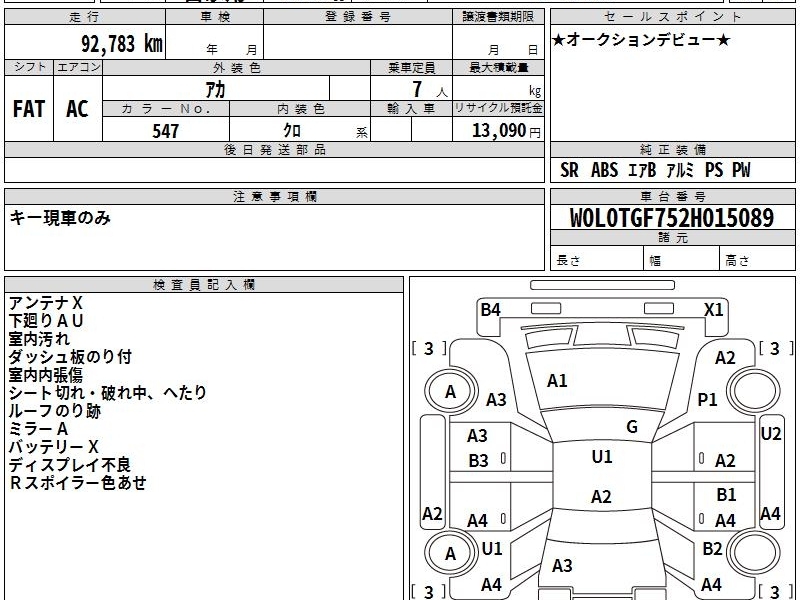Click the inspector note バッテリーX

53,447
